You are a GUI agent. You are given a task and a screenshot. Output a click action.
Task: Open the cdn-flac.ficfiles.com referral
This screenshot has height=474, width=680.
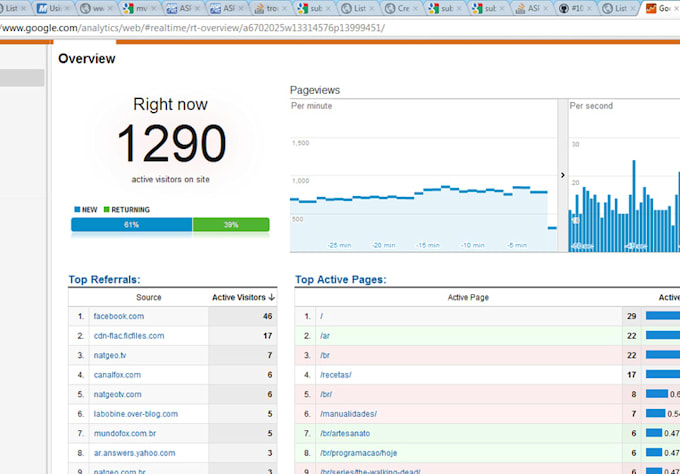129,336
